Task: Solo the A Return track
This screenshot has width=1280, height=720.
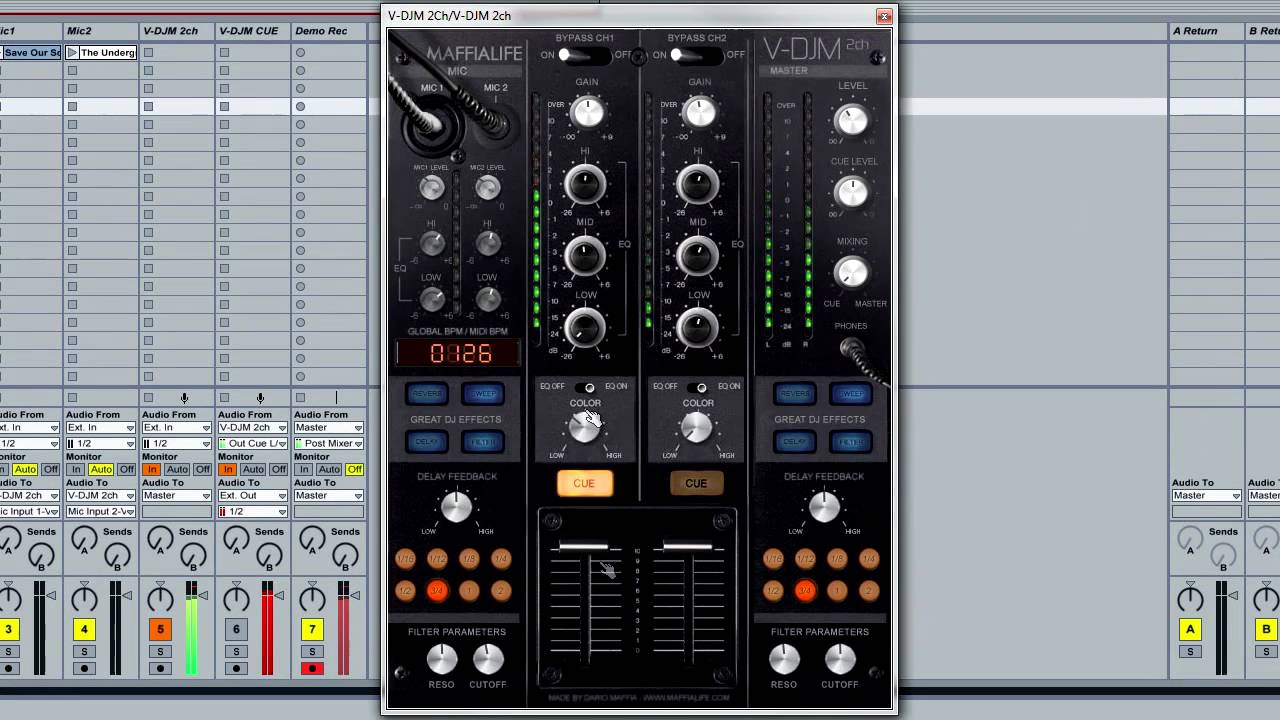Action: click(1190, 652)
